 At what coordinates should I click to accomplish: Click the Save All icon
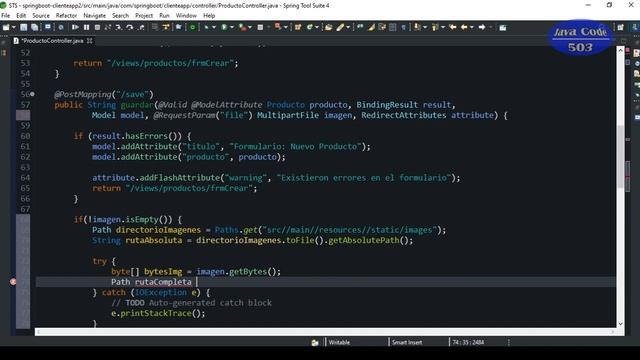35,27
